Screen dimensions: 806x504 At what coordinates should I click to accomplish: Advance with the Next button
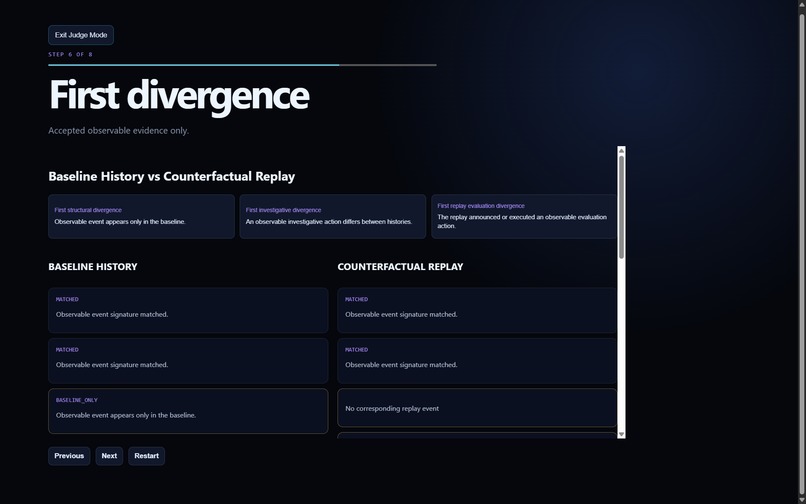click(x=109, y=456)
